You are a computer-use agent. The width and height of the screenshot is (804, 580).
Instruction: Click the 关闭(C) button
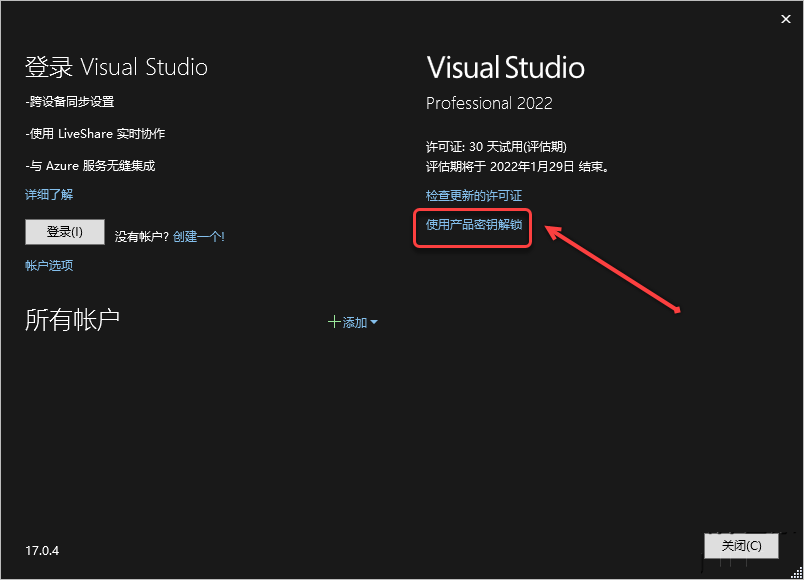741,546
